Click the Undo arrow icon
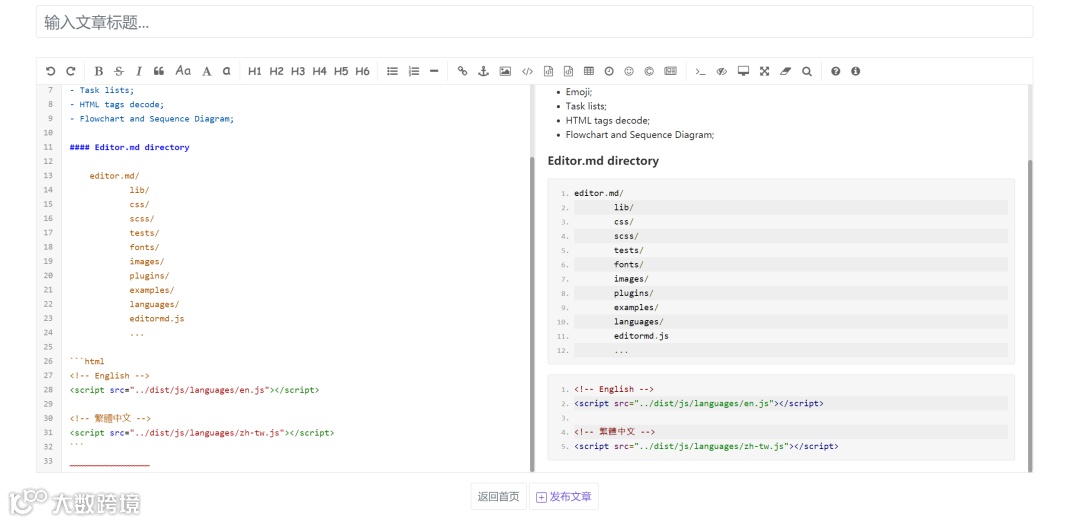The height and width of the screenshot is (523, 1080). 50,71
